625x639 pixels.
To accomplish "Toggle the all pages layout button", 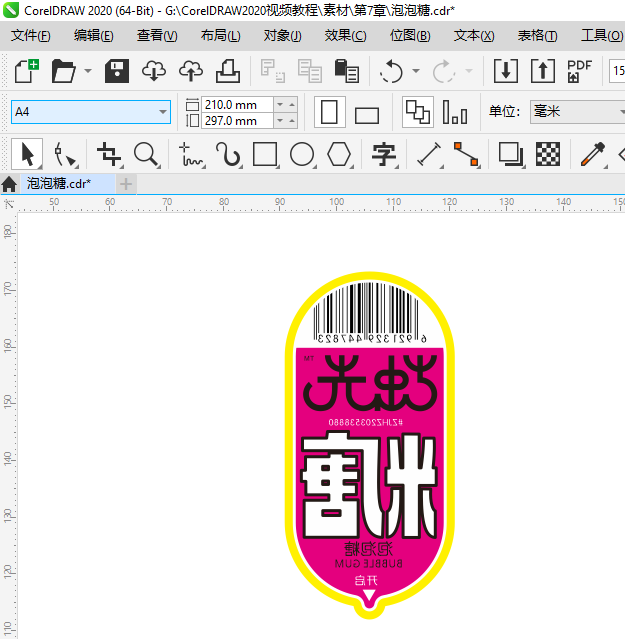I will (x=418, y=112).
